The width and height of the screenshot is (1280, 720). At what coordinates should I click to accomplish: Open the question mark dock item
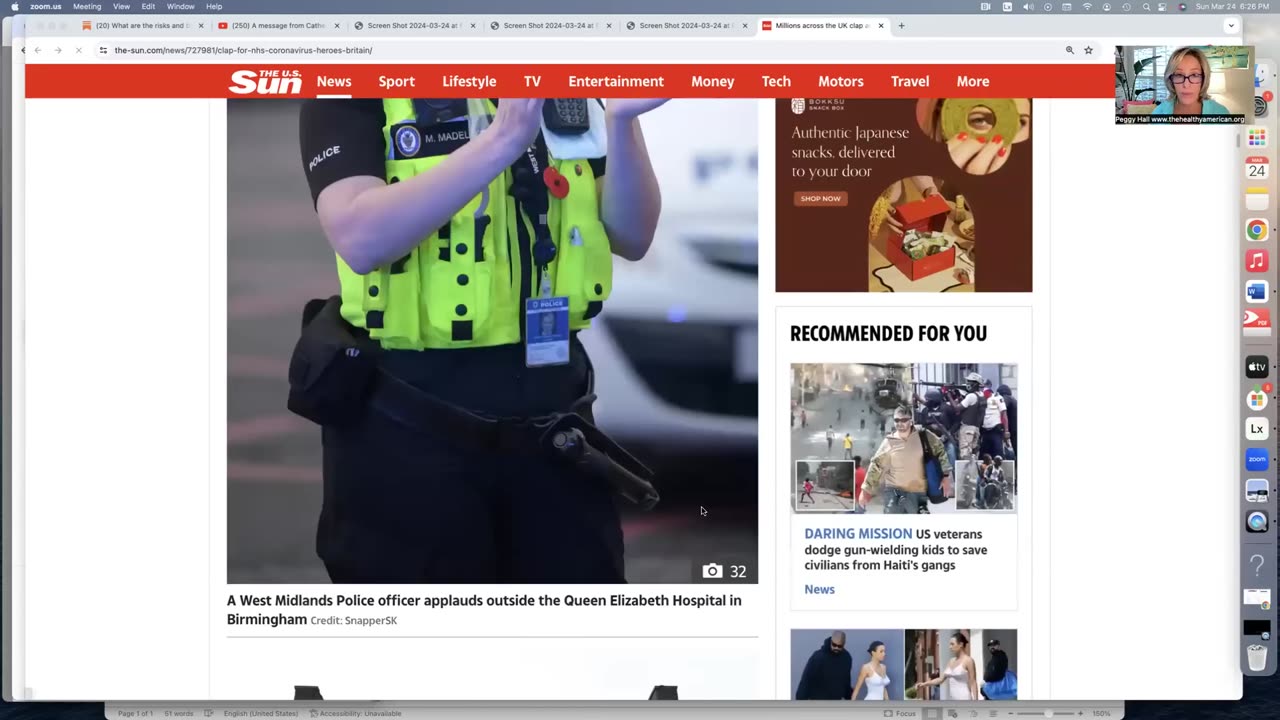tap(1257, 566)
